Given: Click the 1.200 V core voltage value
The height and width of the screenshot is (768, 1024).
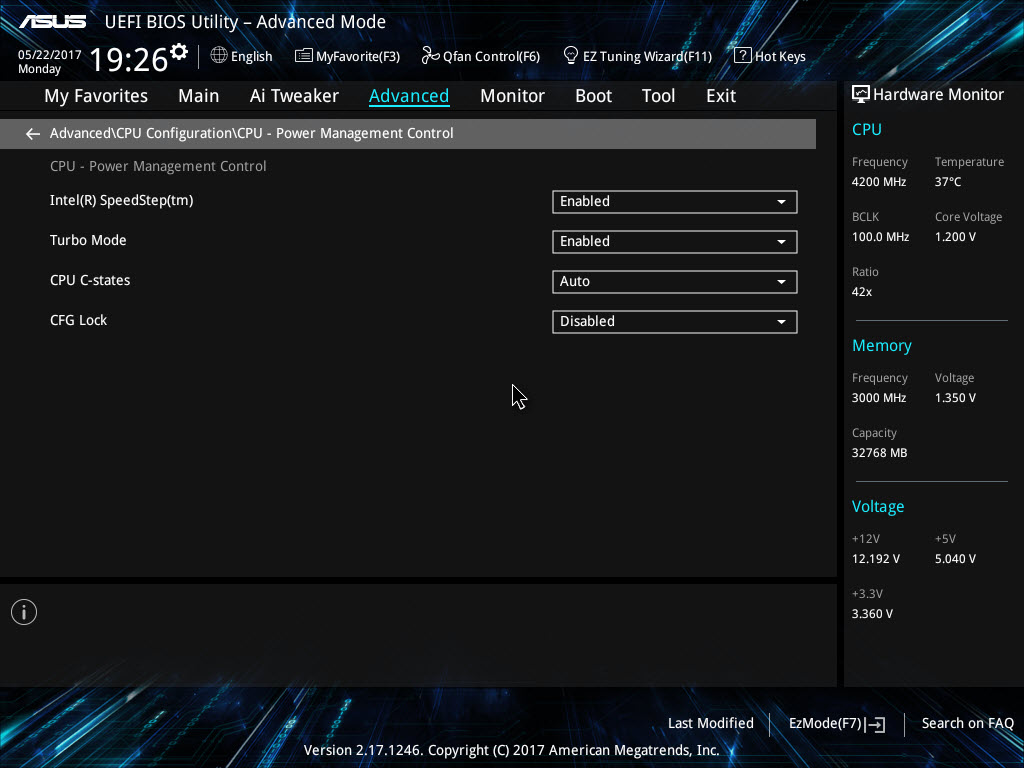Looking at the screenshot, I should [955, 237].
